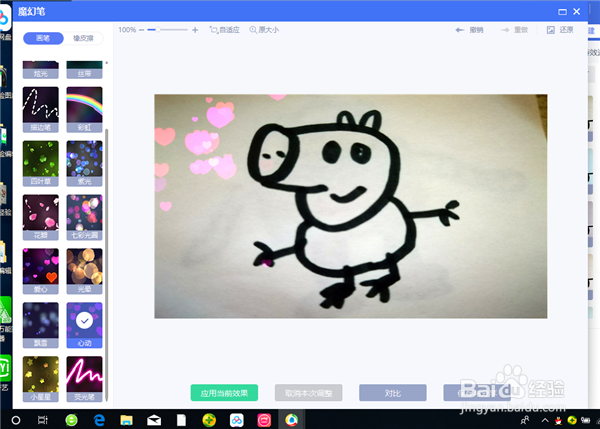Open the green plus taskbar icon
Screen dimensions: 600x429
[x=209, y=420]
